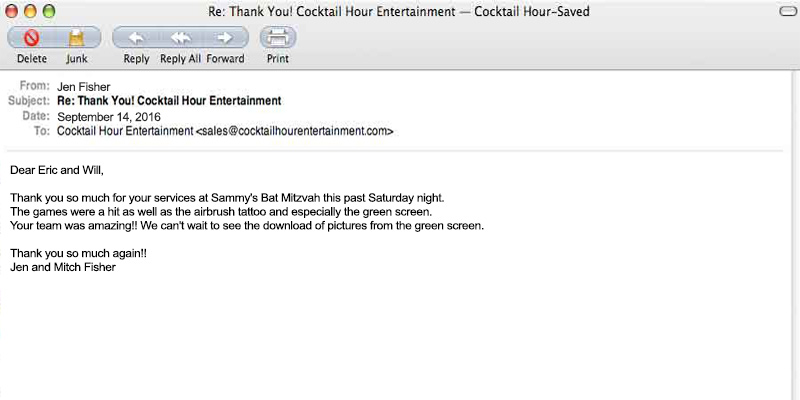Click the line about airbrush tattoo

pyautogui.click(x=221, y=212)
